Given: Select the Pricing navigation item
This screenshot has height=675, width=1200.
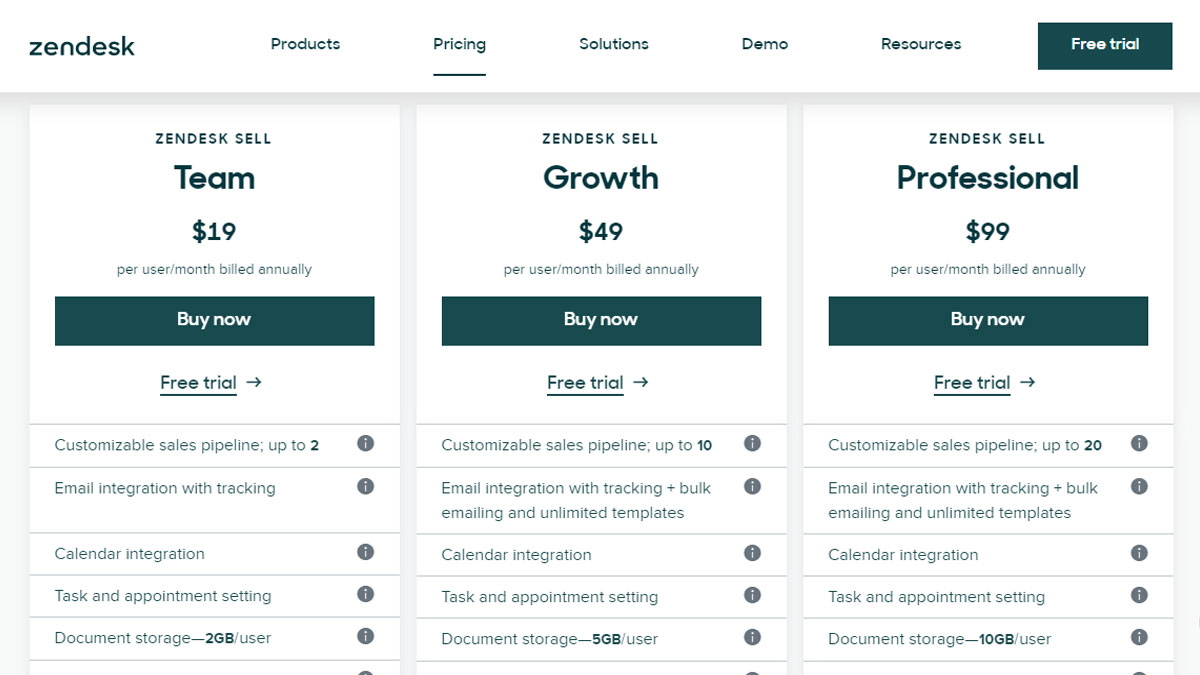Looking at the screenshot, I should tap(459, 44).
